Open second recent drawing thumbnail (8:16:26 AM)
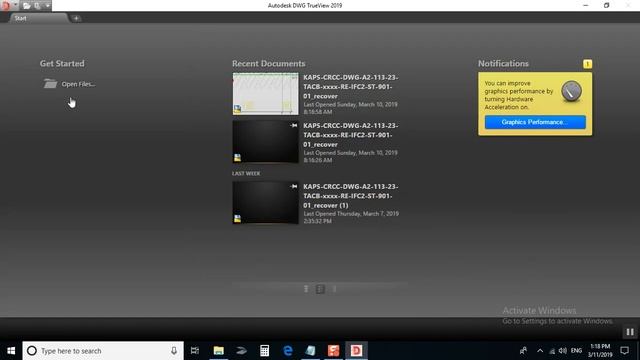This screenshot has height=360, width=640. click(265, 142)
